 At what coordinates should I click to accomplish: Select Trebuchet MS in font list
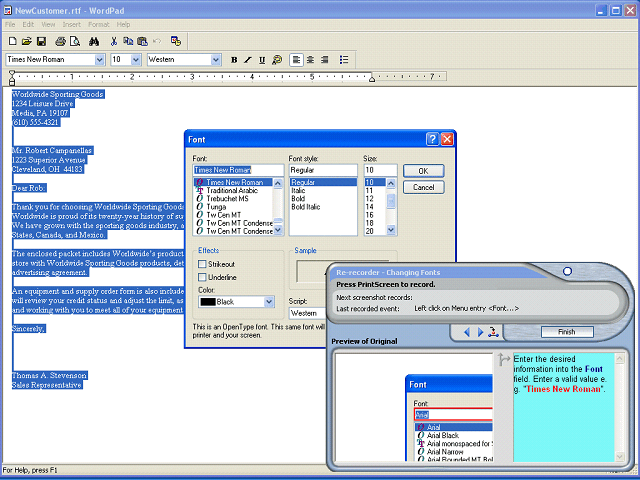(227, 199)
